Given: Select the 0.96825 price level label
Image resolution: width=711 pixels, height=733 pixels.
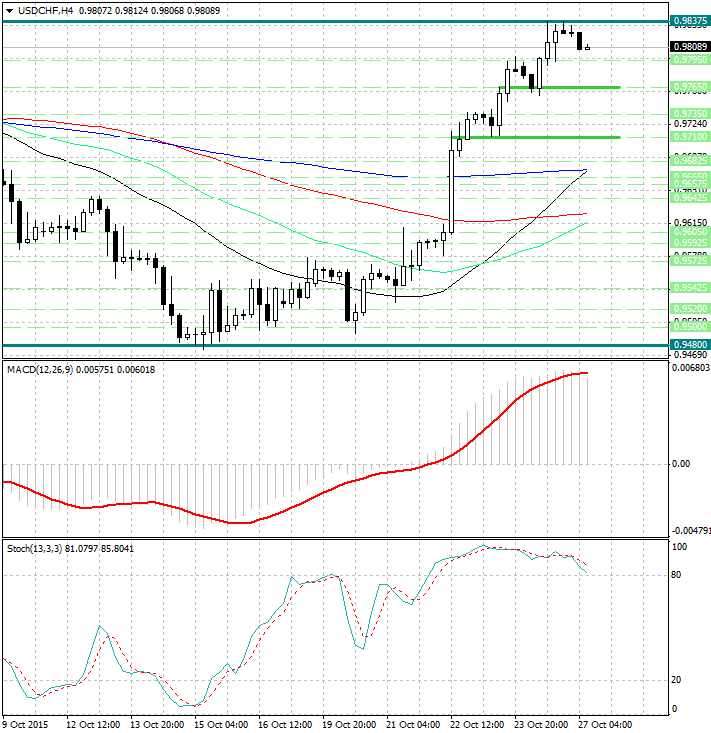Looking at the screenshot, I should click(x=690, y=161).
